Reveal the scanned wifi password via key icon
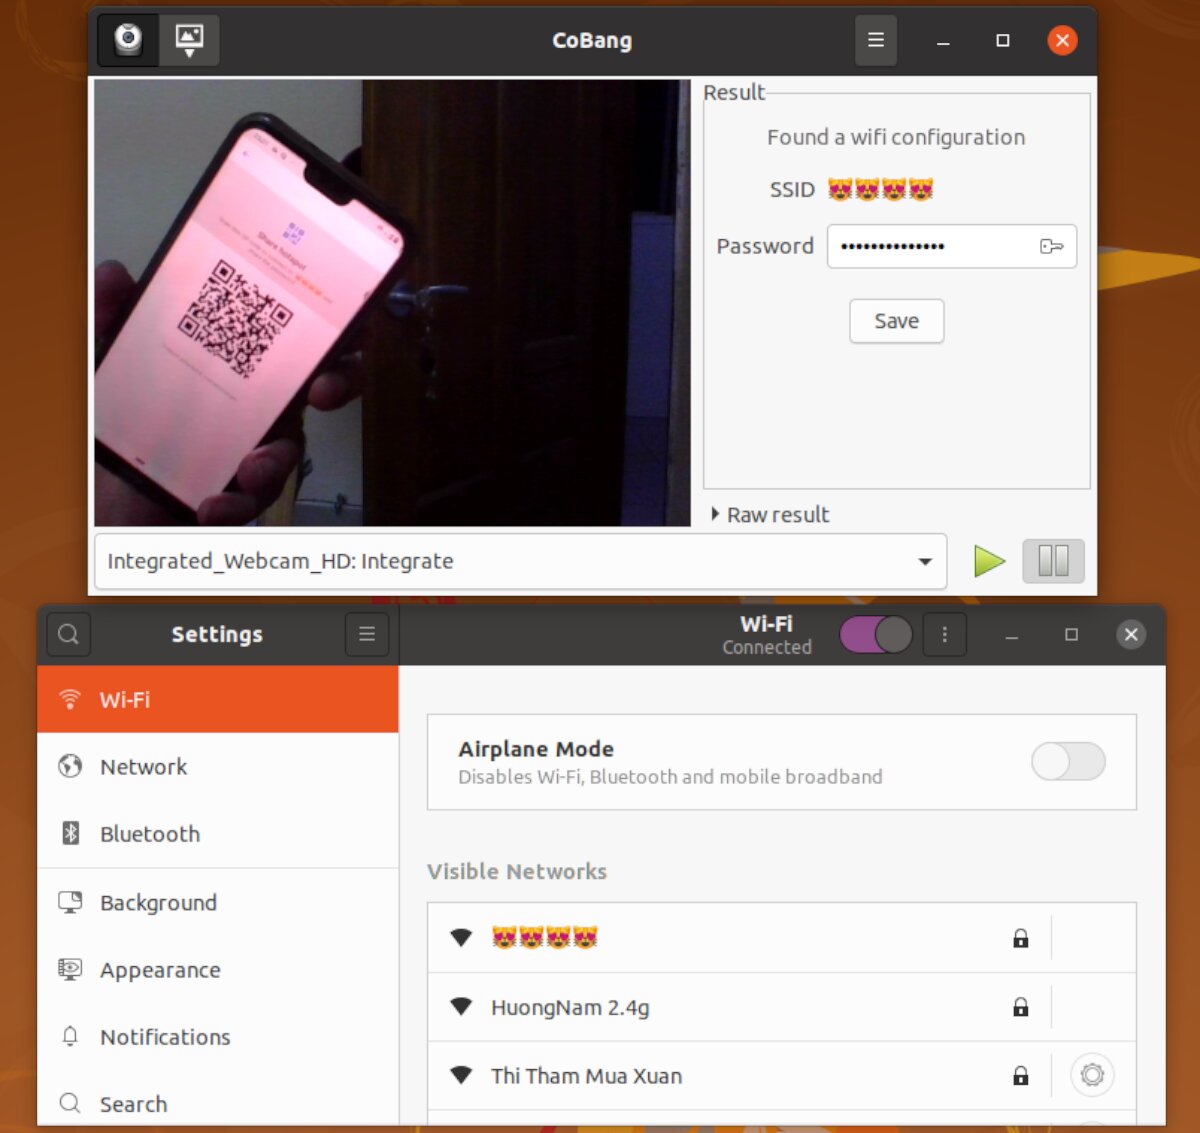Viewport: 1200px width, 1133px height. 1052,246
